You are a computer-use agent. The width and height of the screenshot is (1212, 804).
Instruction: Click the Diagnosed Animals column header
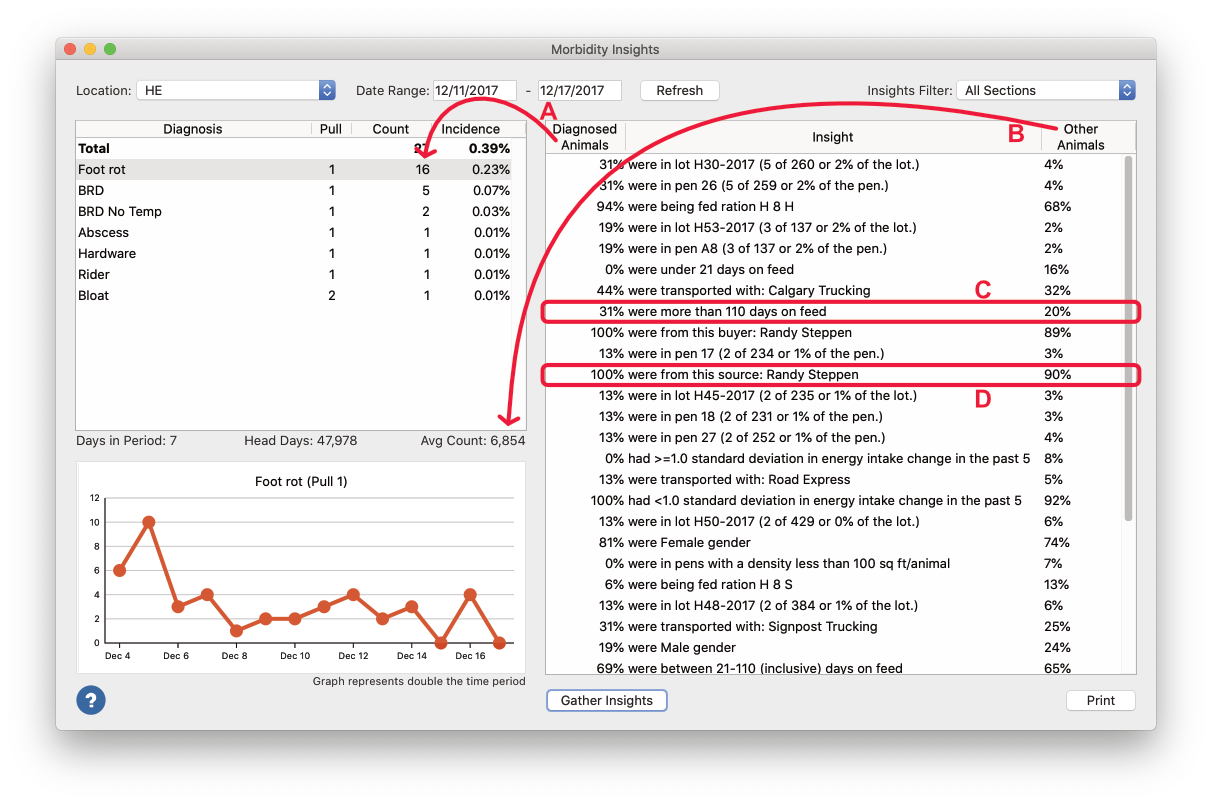(586, 137)
